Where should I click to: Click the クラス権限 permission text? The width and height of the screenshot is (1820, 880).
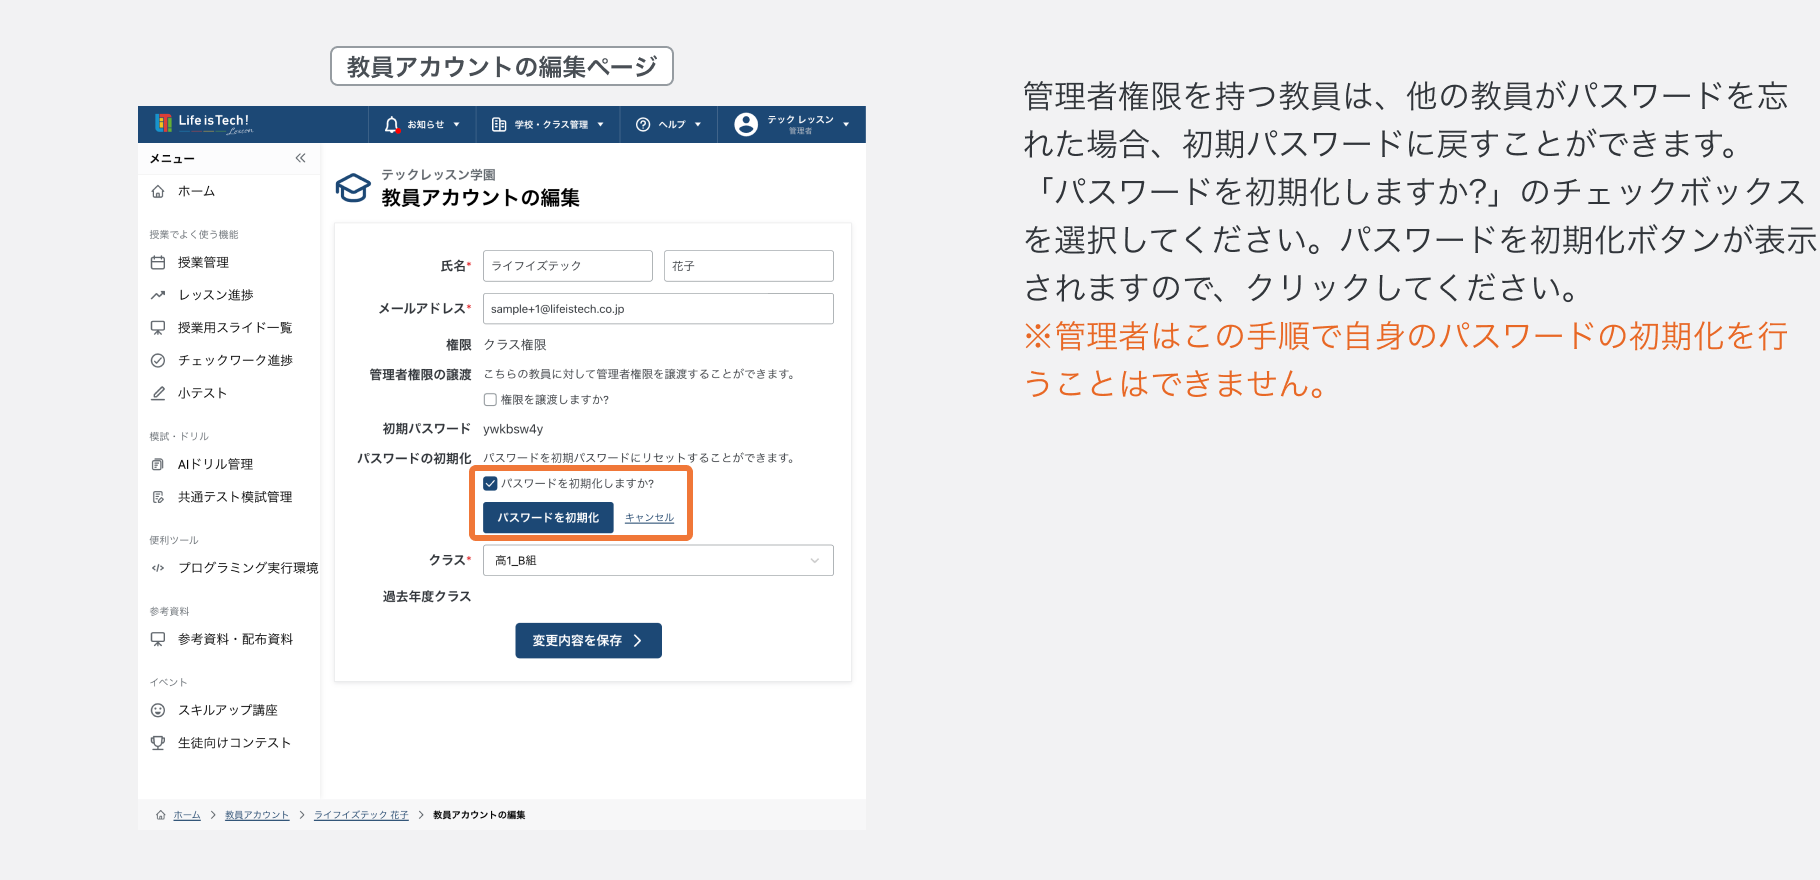point(515,345)
